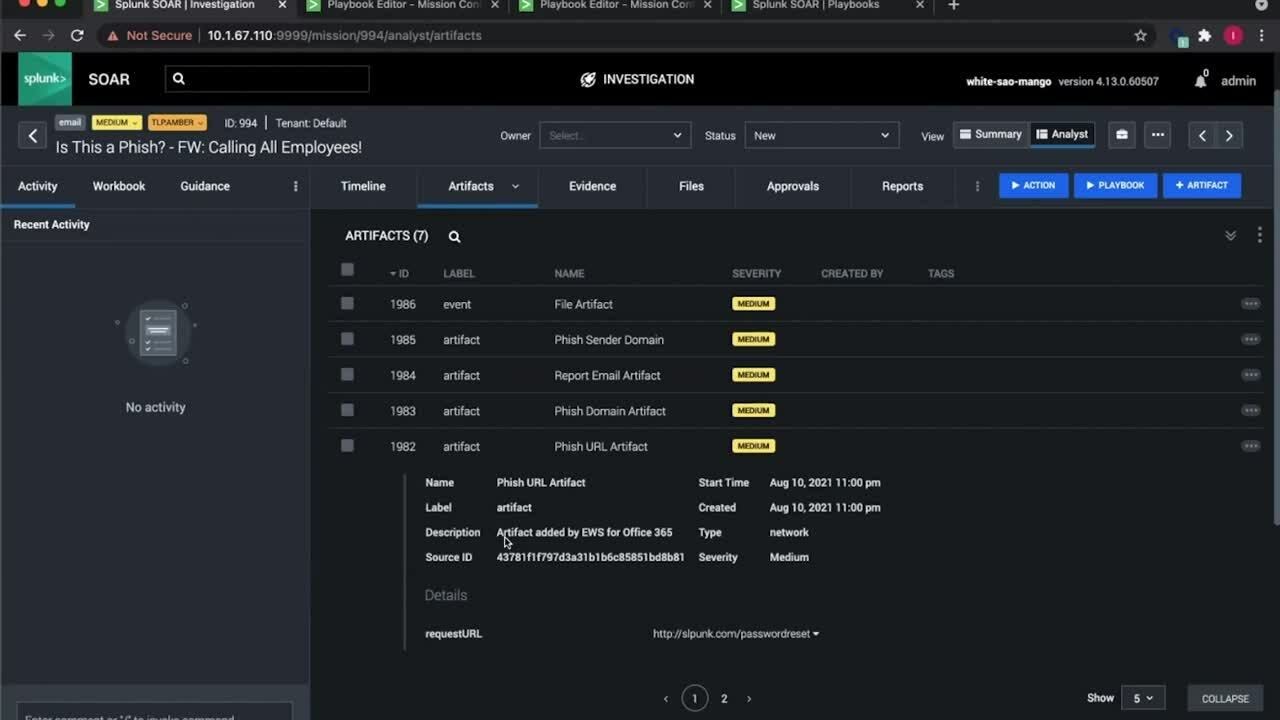Open the left panel tabs overflow menu

(295, 186)
